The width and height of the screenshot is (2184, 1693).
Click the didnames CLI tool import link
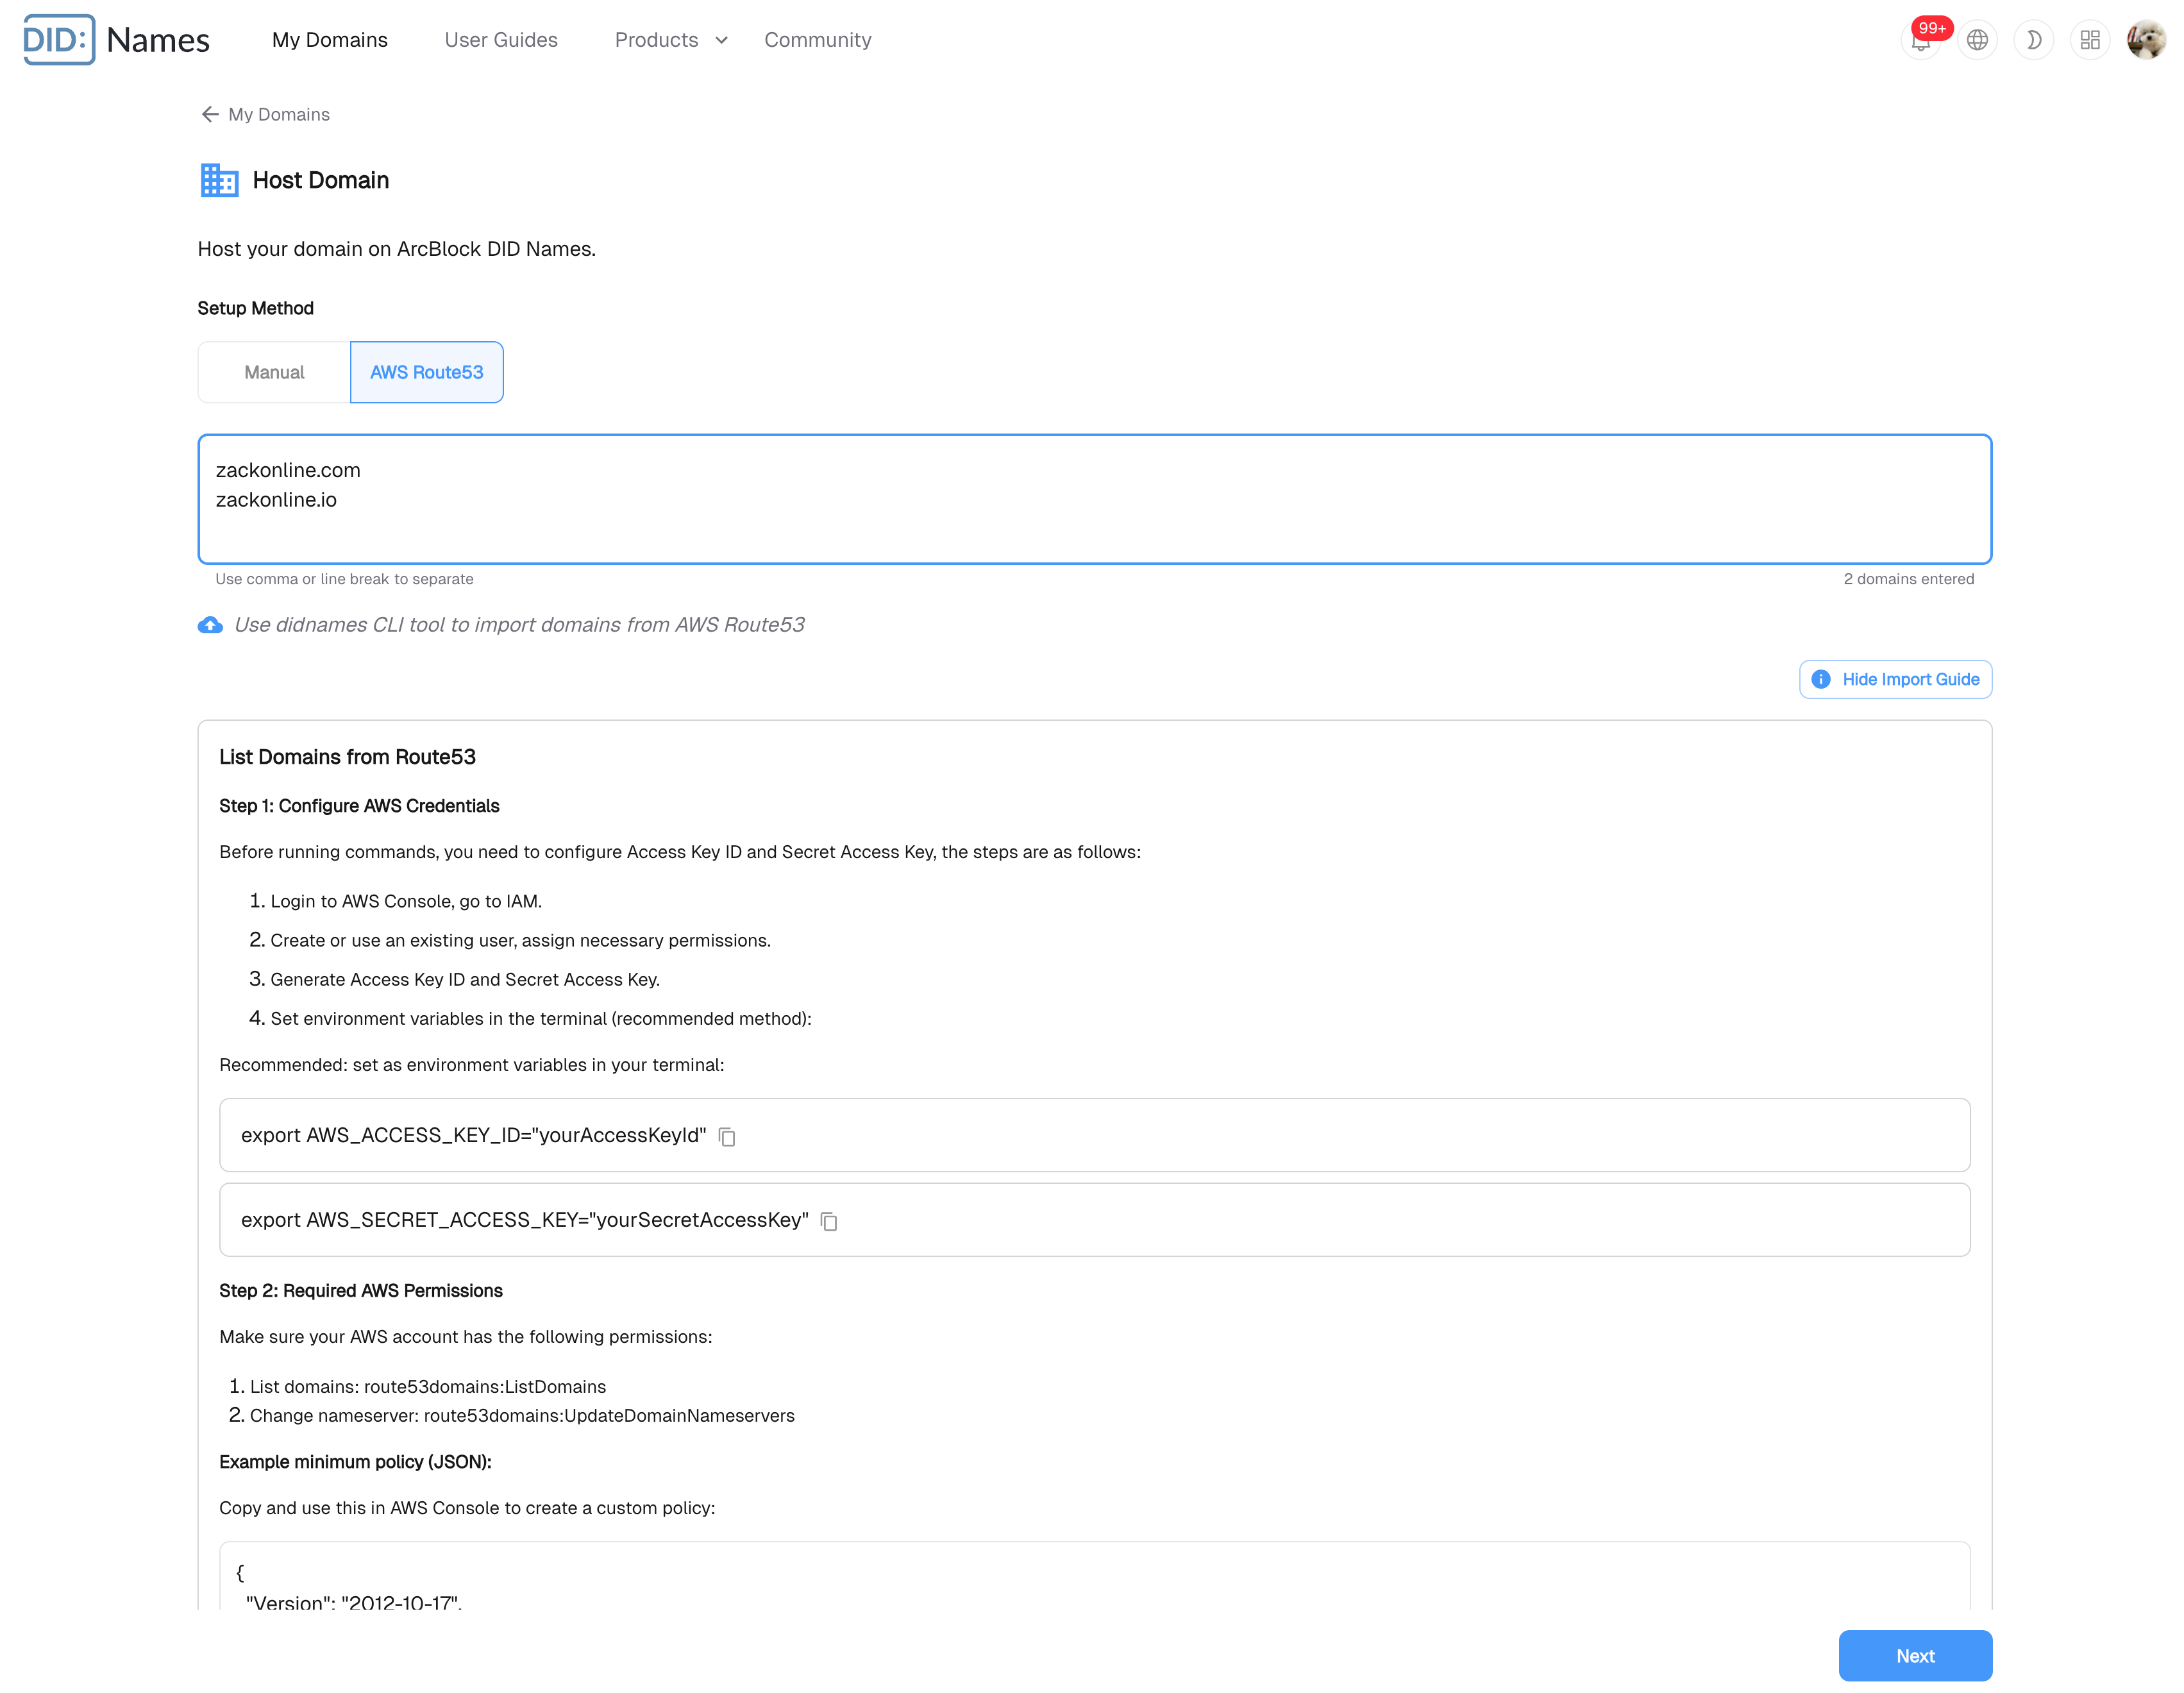pos(519,625)
